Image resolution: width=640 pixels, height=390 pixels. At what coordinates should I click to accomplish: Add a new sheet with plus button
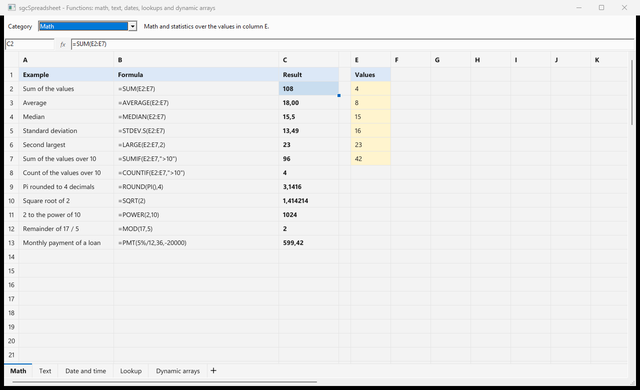pyautogui.click(x=213, y=370)
